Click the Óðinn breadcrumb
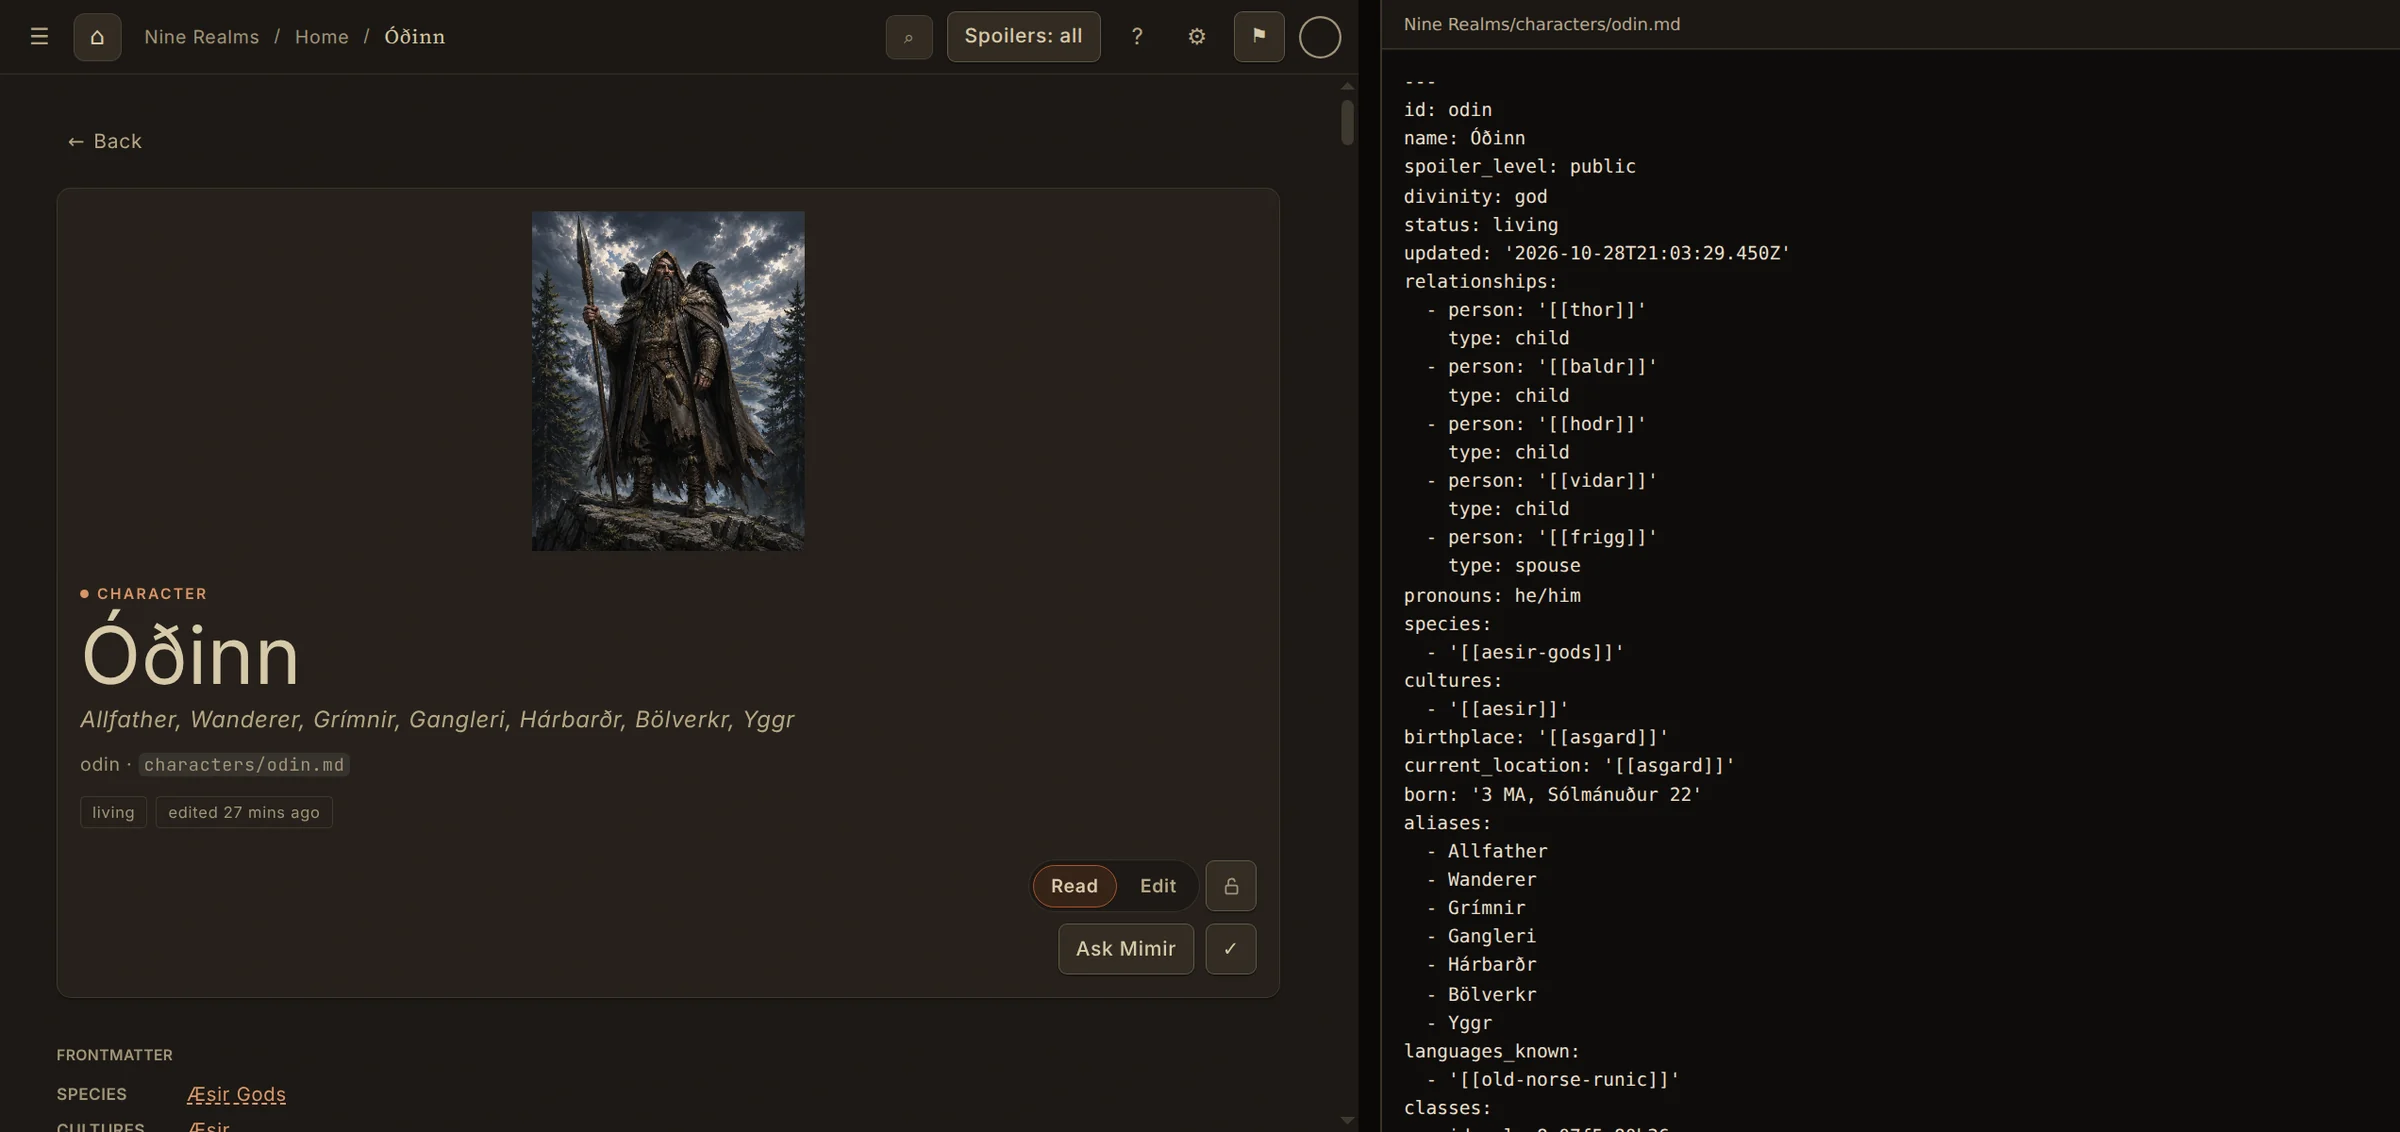Viewport: 2400px width, 1132px height. click(x=414, y=37)
